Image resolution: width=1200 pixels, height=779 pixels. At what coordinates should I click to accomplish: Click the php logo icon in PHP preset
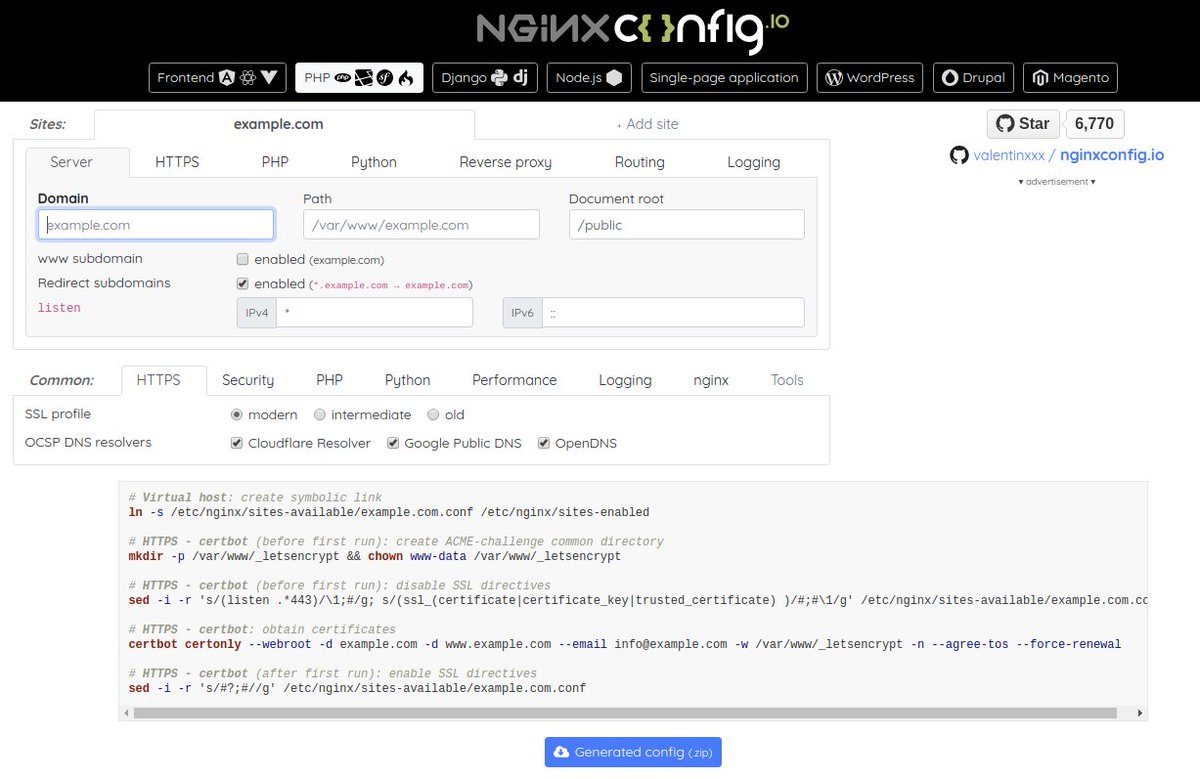[342, 78]
